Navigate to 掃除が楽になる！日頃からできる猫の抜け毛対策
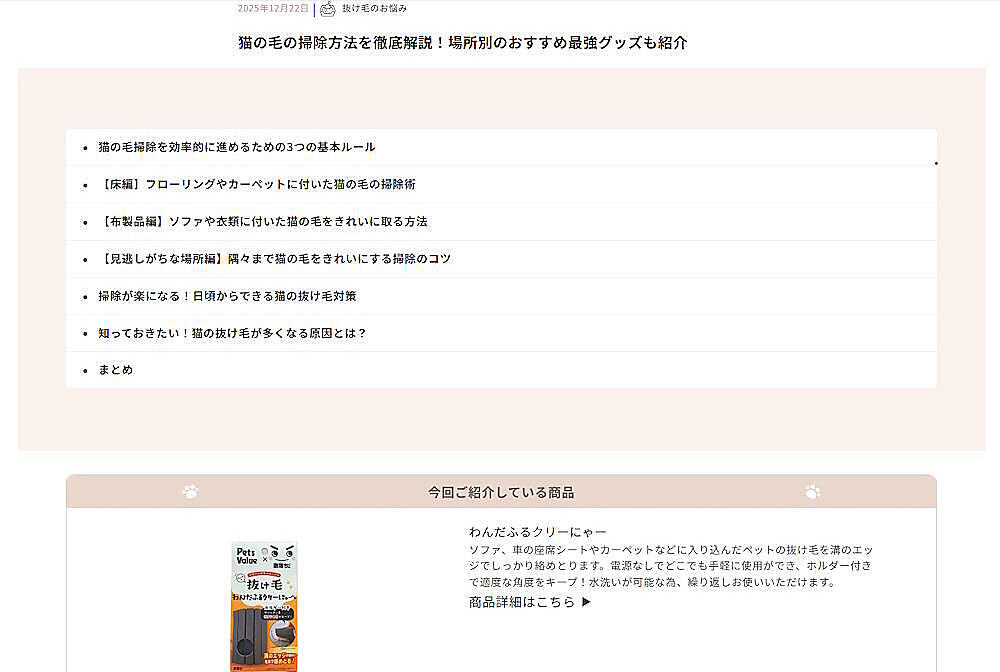The width and height of the screenshot is (1000, 672). [227, 296]
